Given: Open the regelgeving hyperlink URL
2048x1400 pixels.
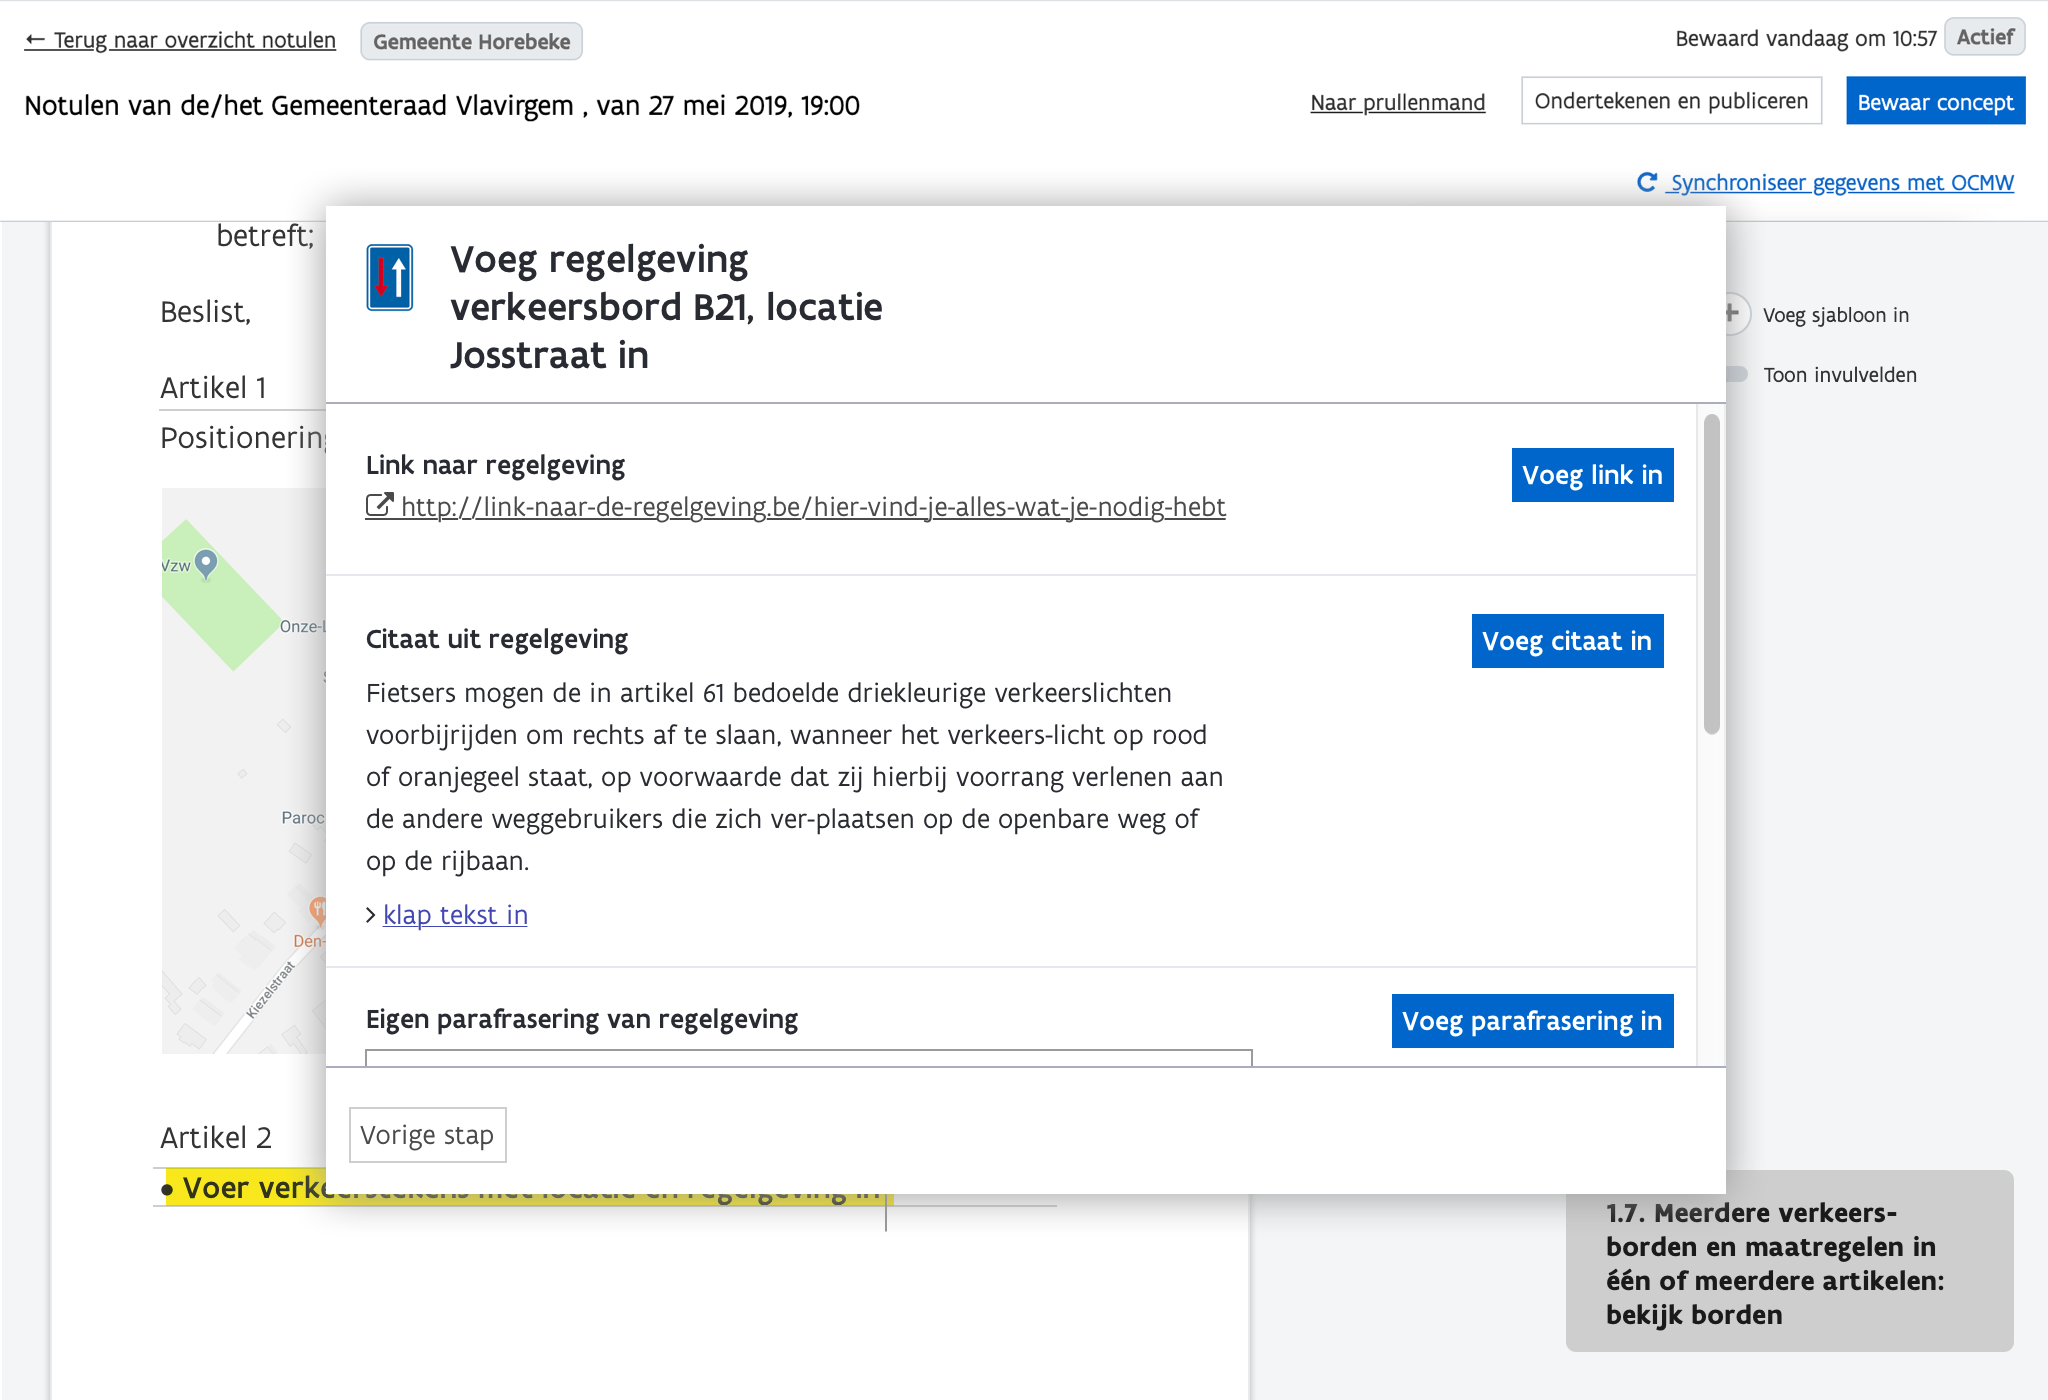Looking at the screenshot, I should [812, 507].
